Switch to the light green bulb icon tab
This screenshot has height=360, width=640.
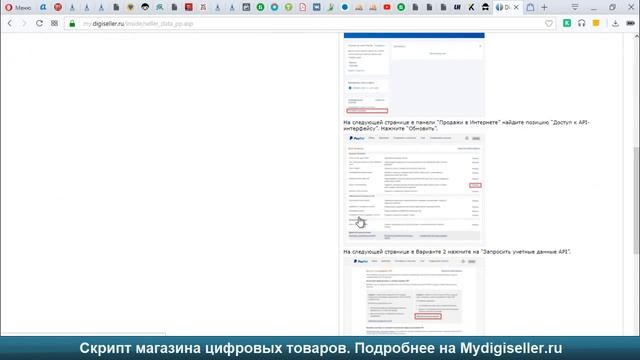(x=289, y=7)
